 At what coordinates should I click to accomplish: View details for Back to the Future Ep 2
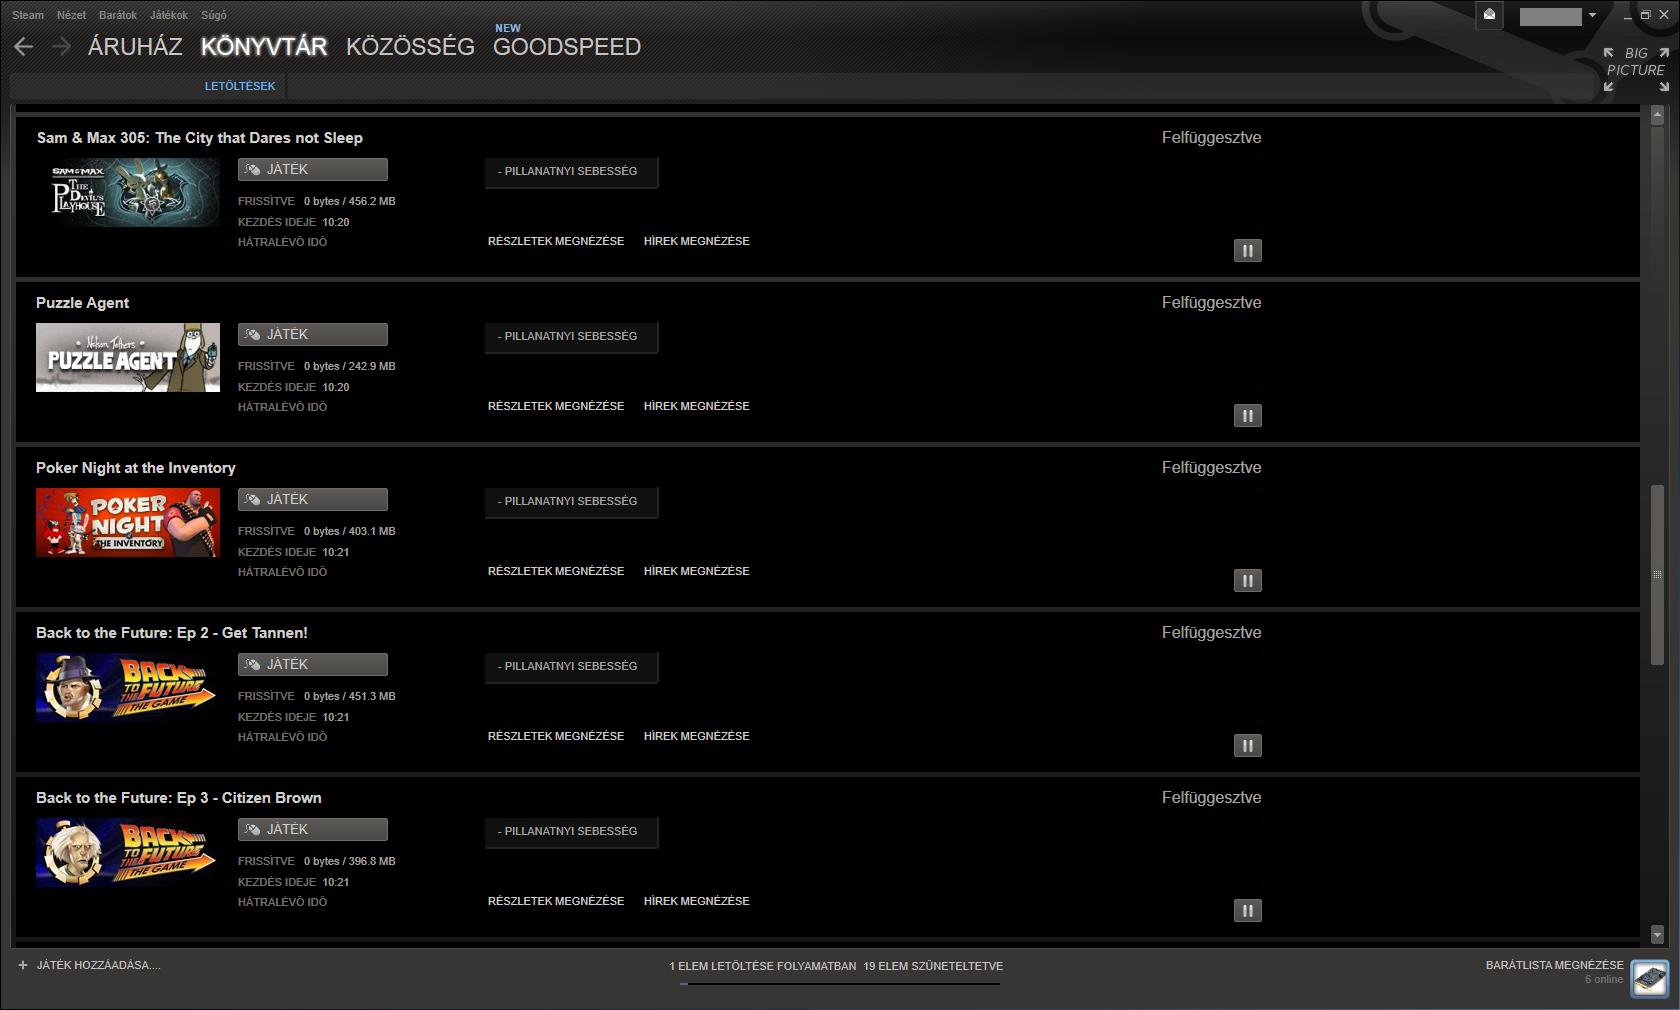point(556,736)
